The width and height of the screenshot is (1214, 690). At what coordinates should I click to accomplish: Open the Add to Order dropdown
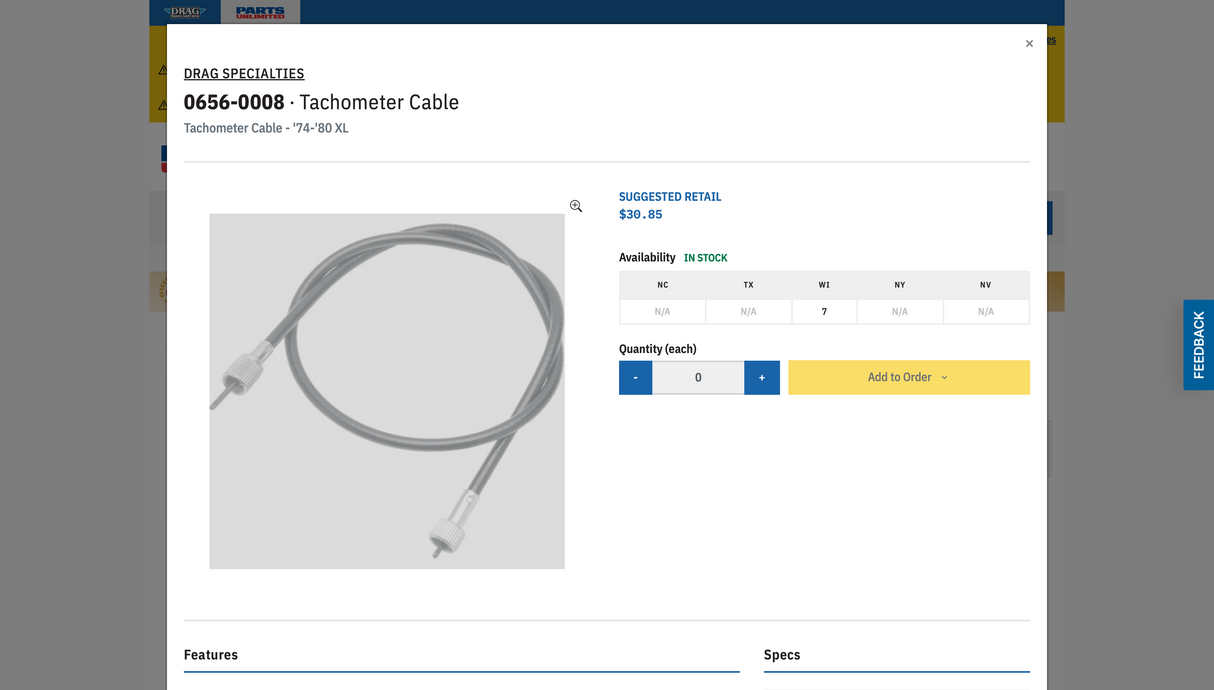909,377
